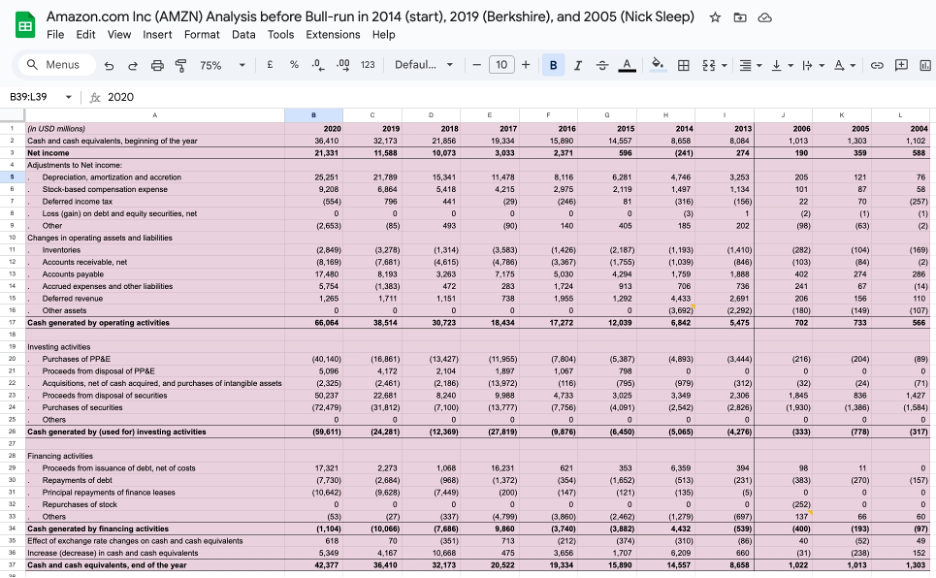Open the Tools menu
Image resolution: width=936 pixels, height=578 pixels.
[281, 35]
